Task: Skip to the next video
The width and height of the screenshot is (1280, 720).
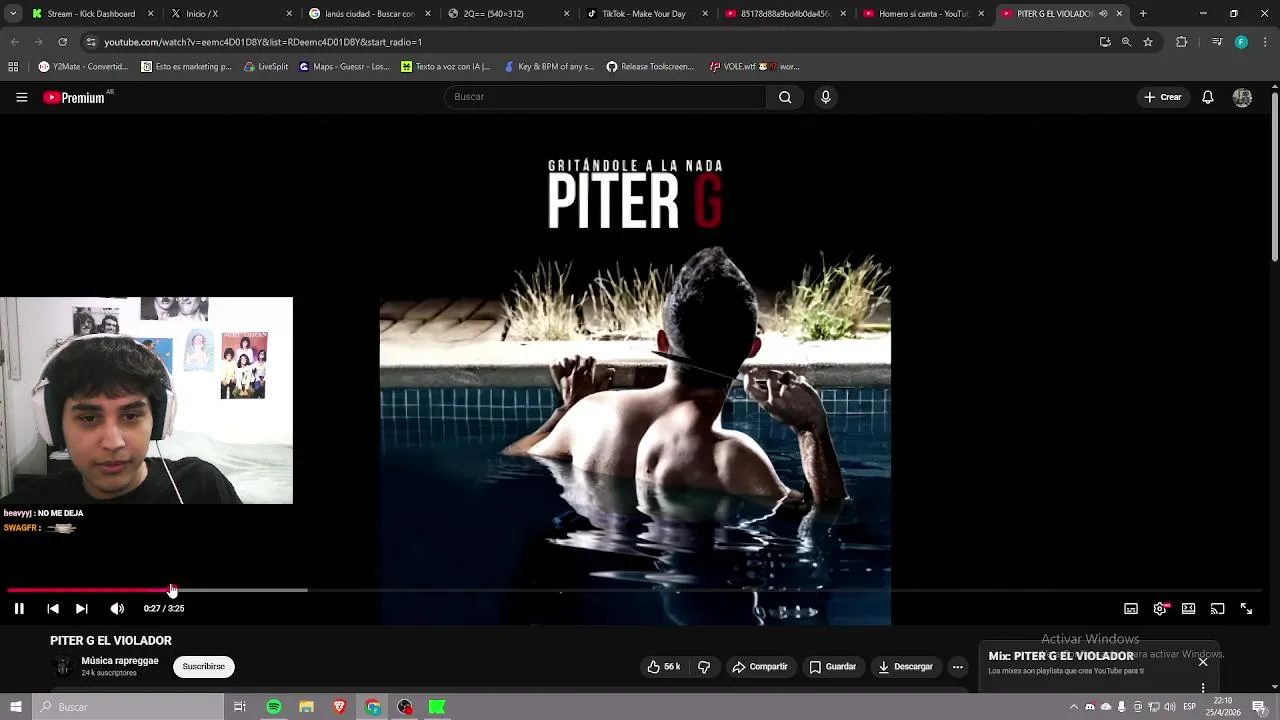Action: (82, 608)
